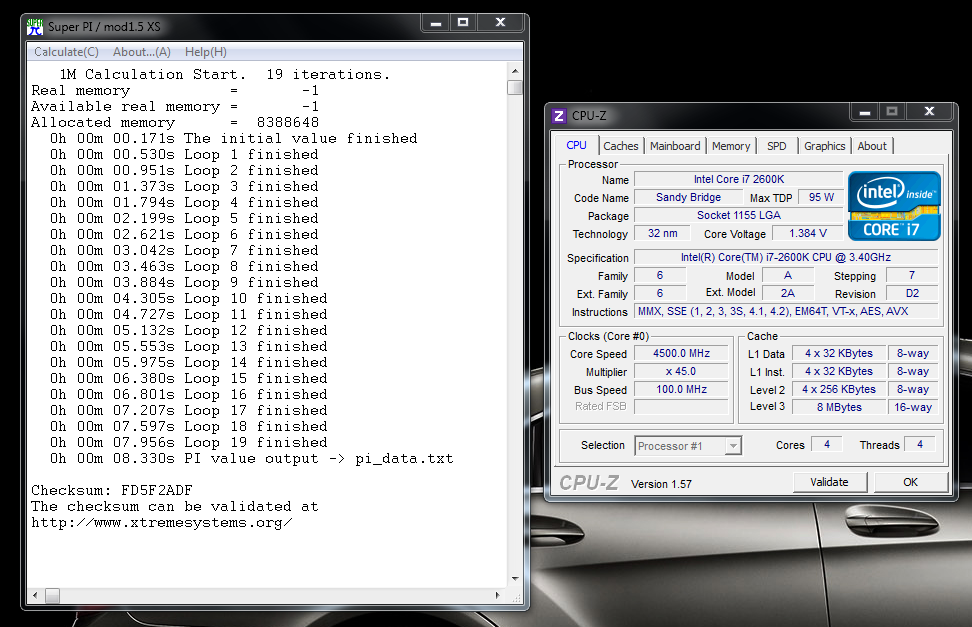Click the '95 W' Max TDP value
This screenshot has width=972, height=627.
click(x=821, y=197)
